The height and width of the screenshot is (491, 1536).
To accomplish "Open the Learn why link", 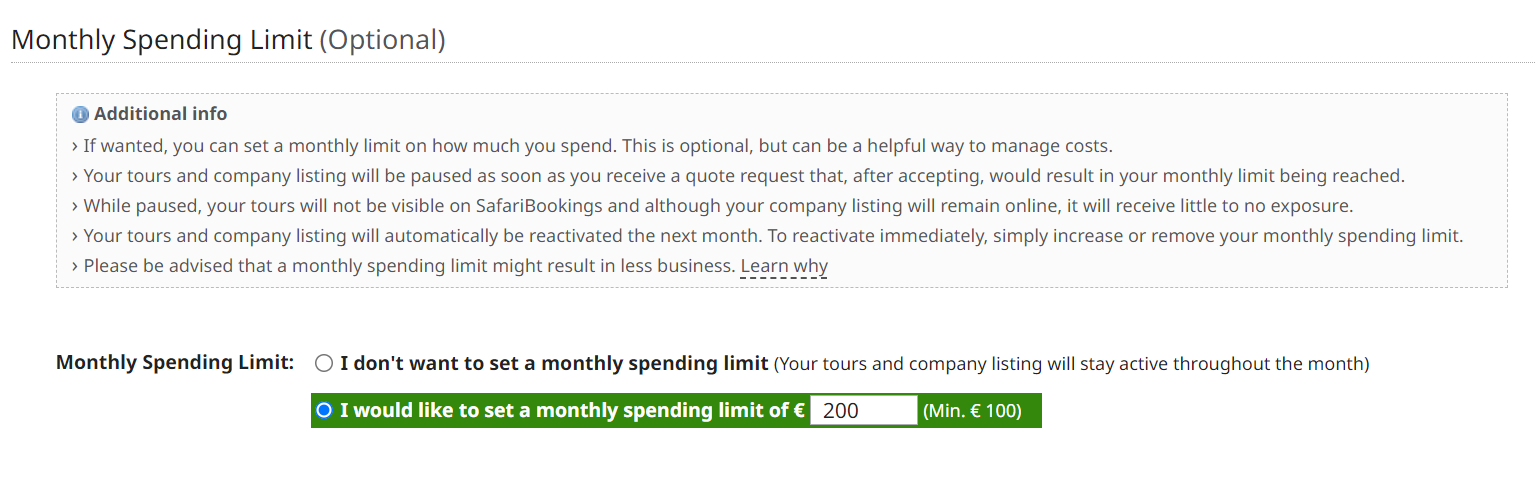I will 784,267.
